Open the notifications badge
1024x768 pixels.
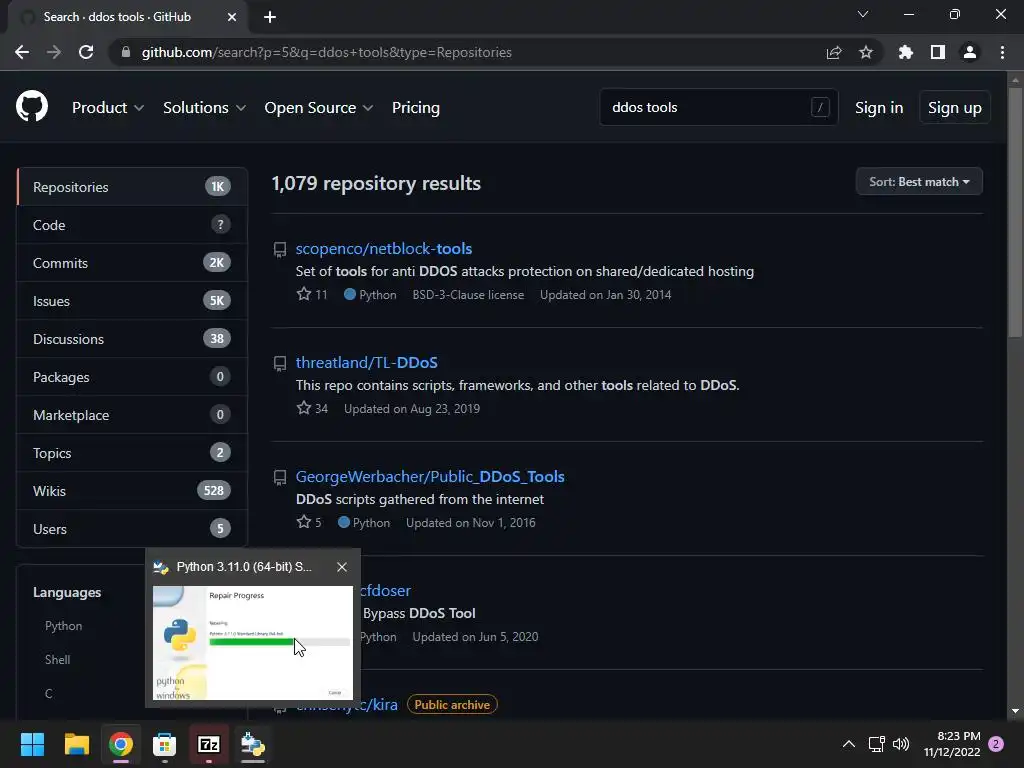tap(996, 744)
